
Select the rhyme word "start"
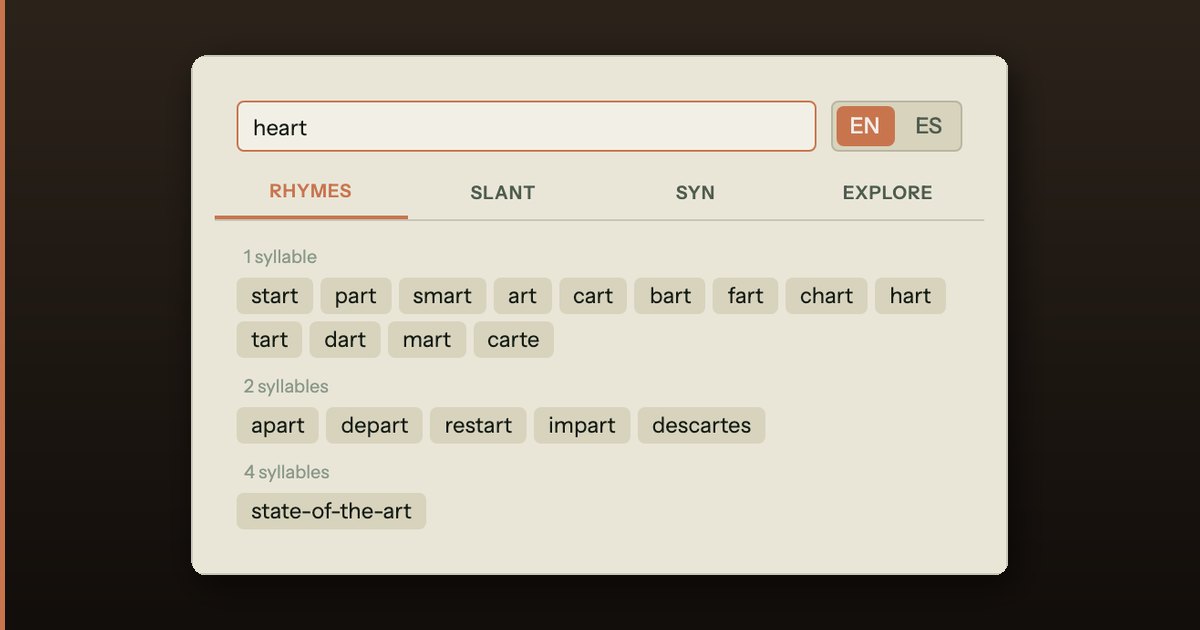point(275,296)
